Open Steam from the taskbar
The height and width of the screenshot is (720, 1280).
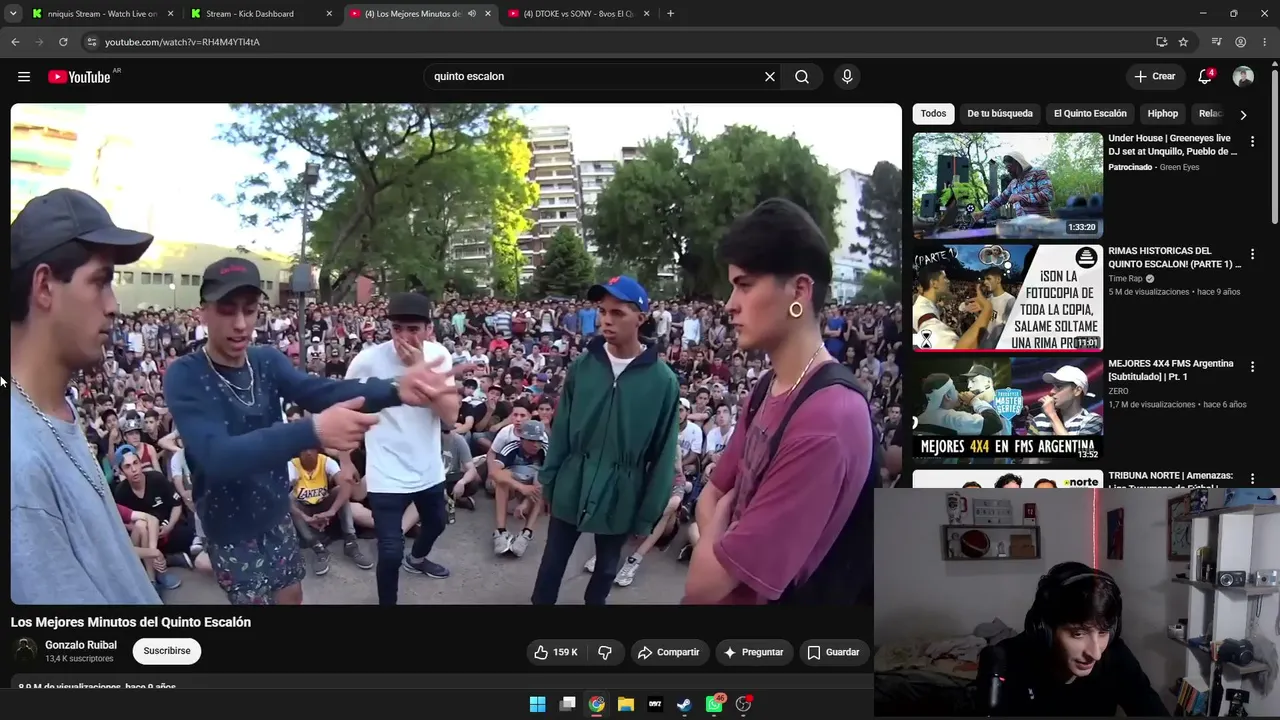click(684, 704)
